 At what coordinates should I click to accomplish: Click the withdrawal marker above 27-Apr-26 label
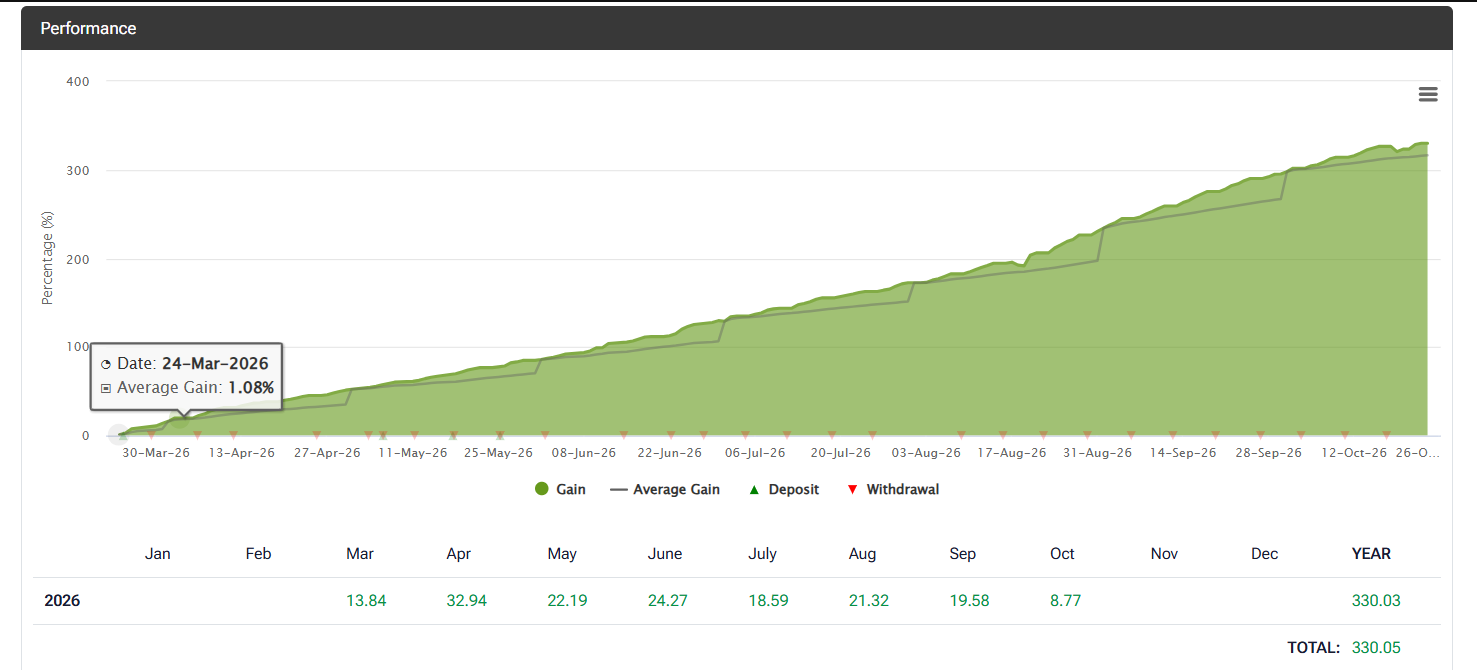[x=316, y=435]
